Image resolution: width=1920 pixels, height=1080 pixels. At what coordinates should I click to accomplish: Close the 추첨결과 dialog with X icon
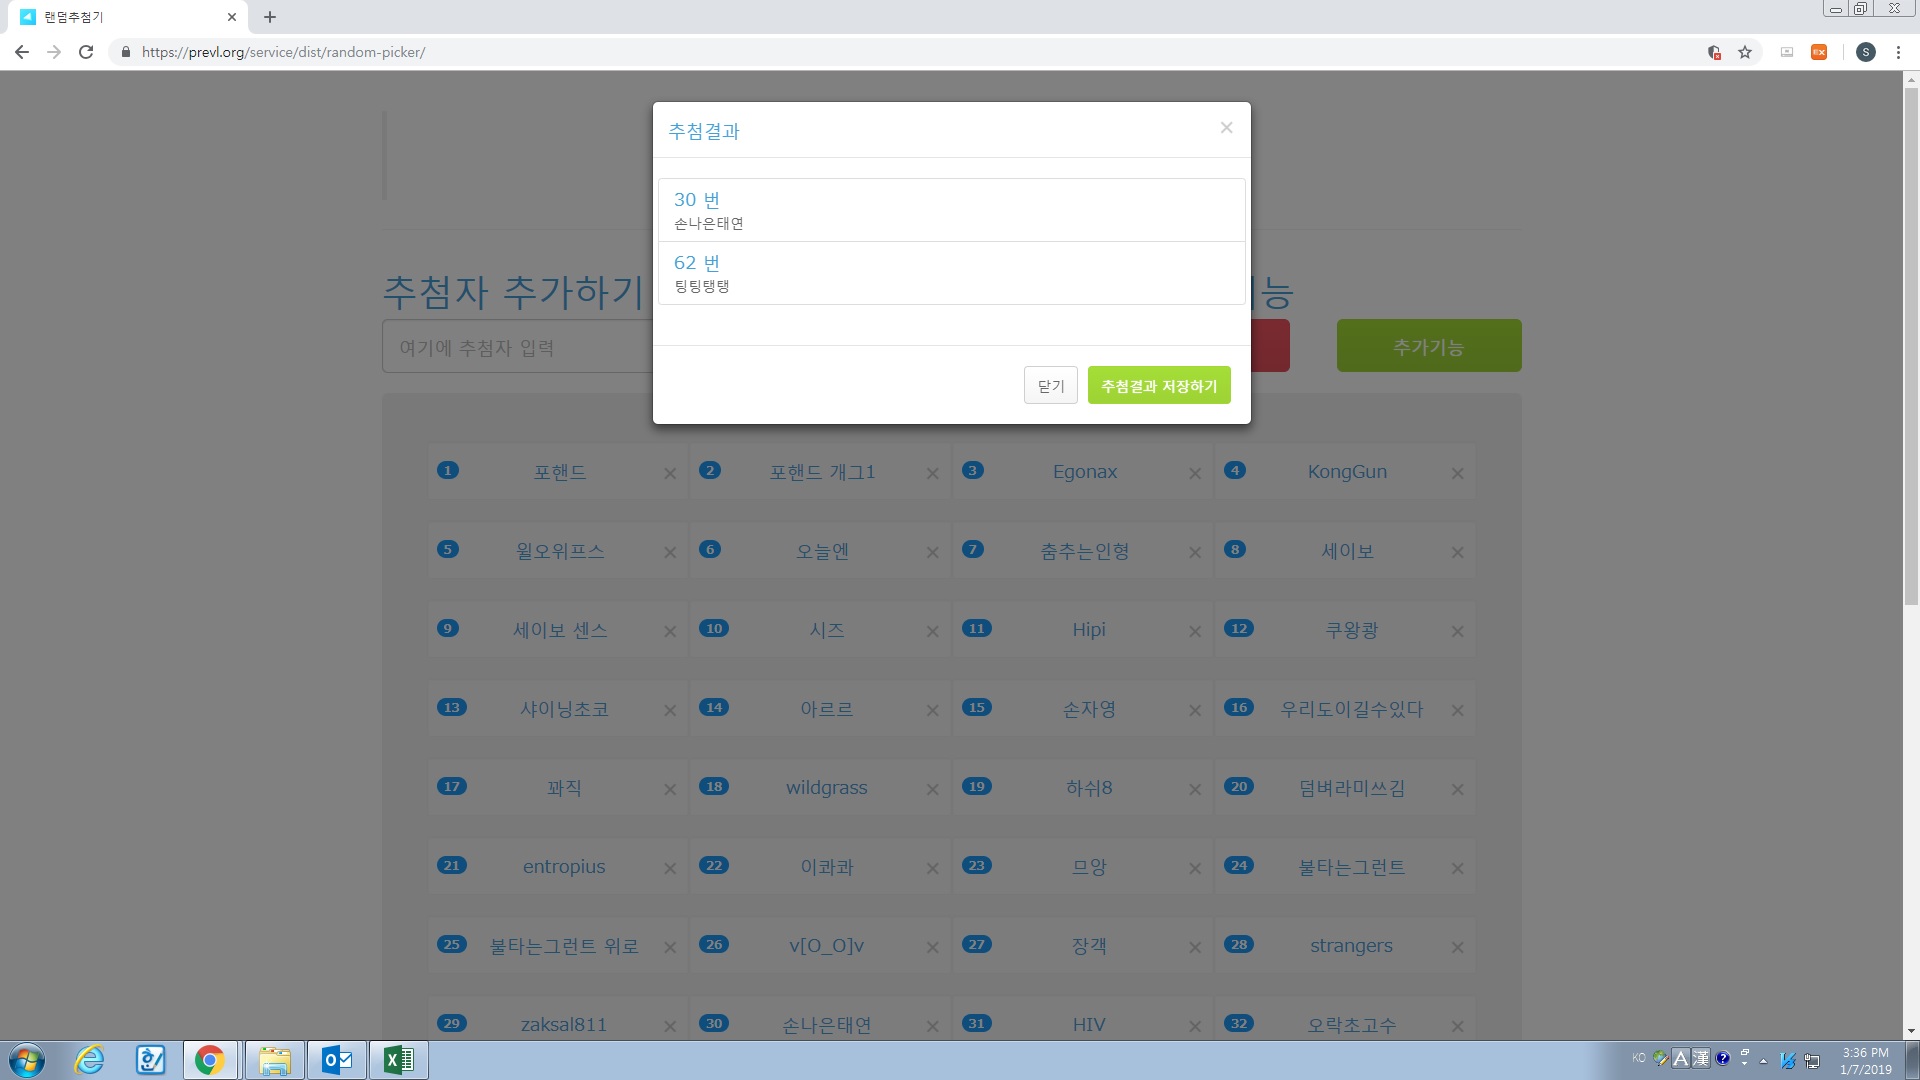pos(1226,128)
